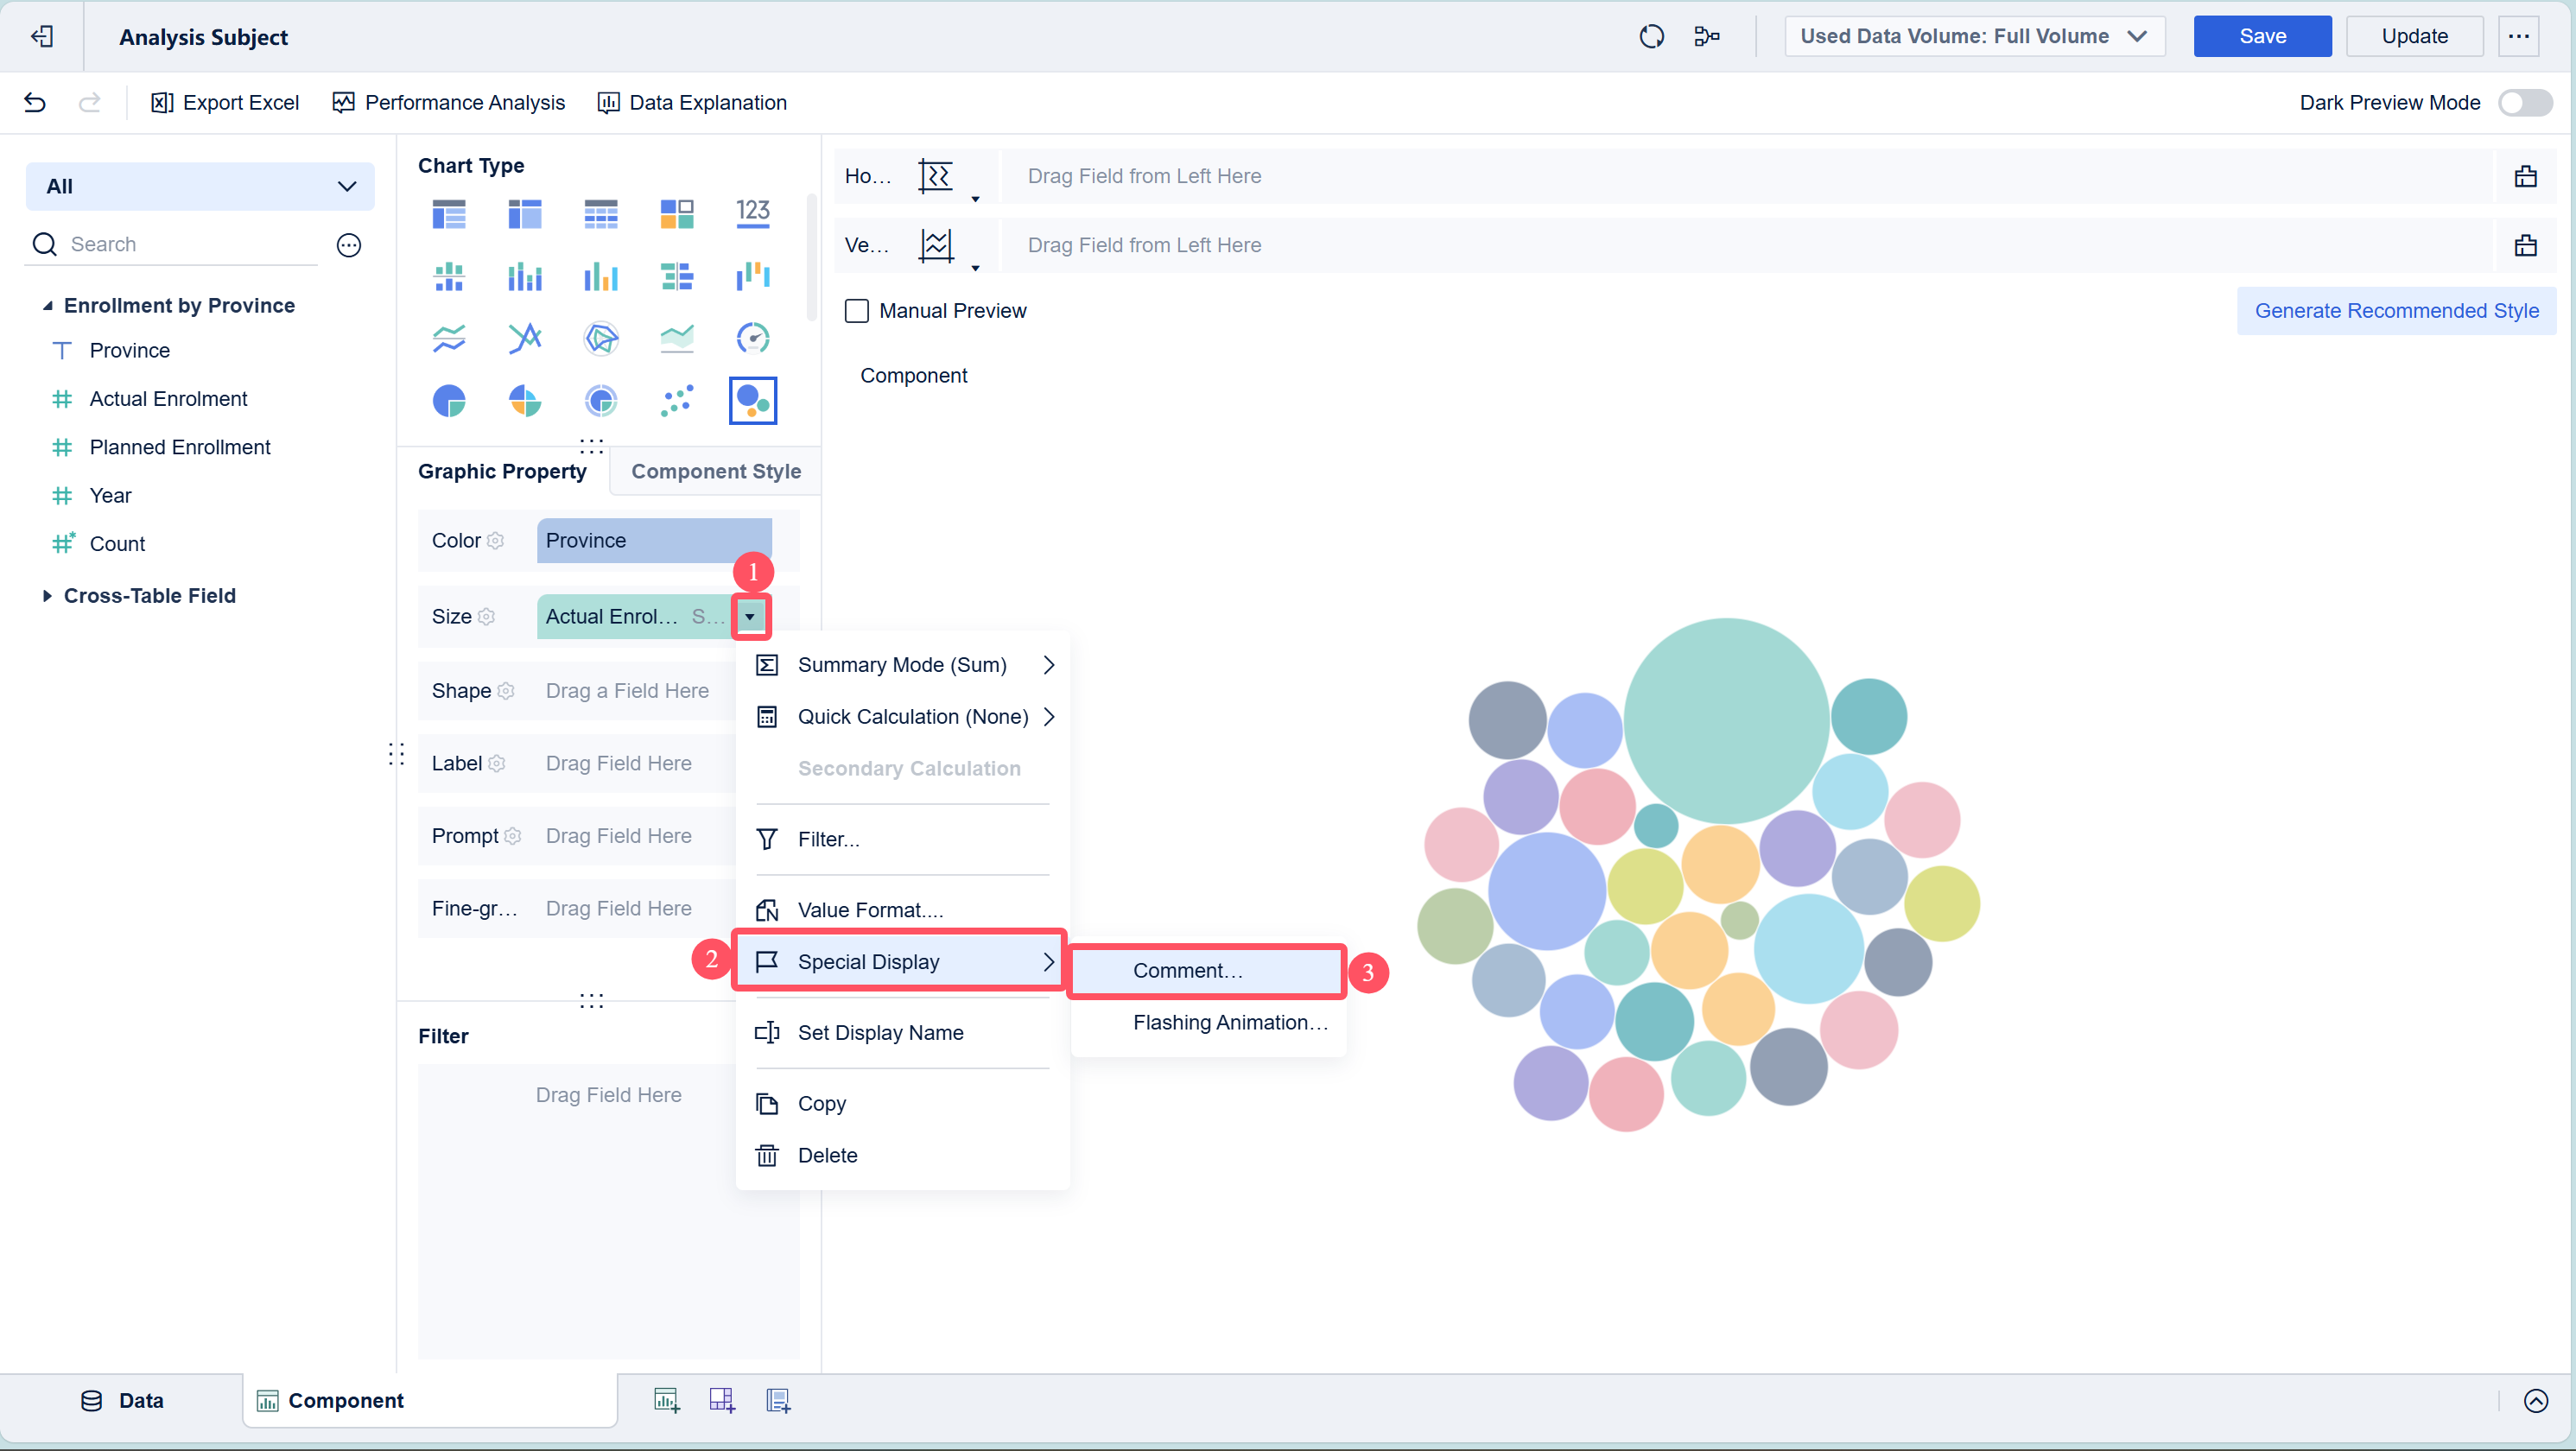
Task: Click the large teal bubble in chart
Action: [1725, 719]
